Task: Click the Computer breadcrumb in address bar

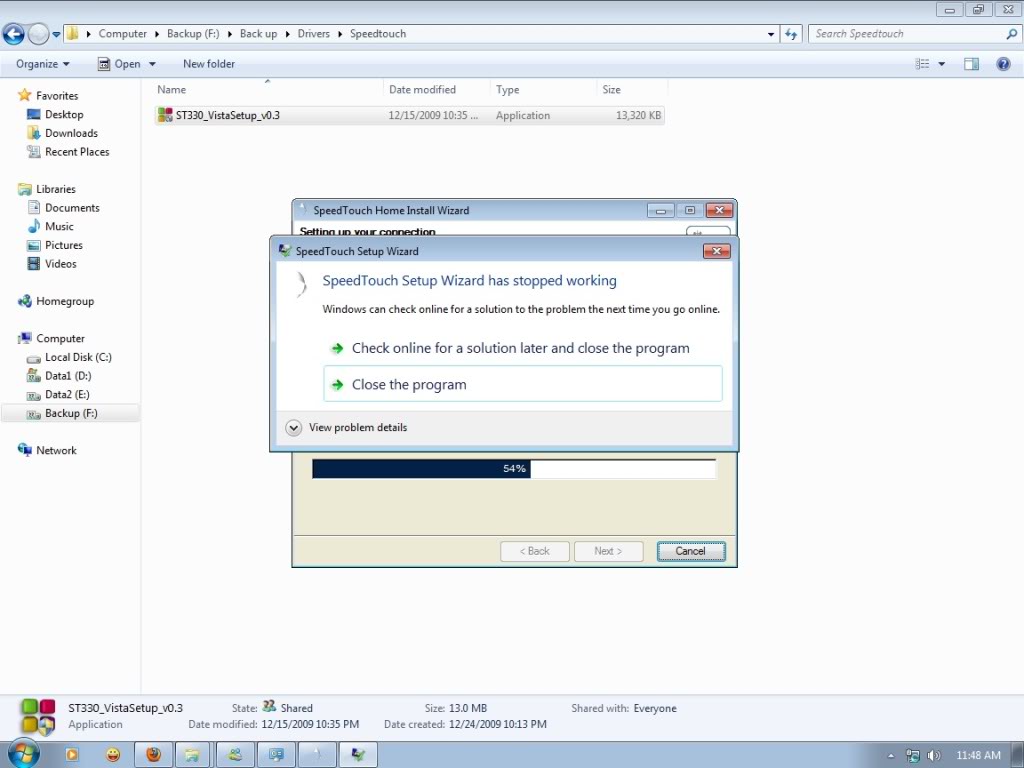Action: [123, 34]
